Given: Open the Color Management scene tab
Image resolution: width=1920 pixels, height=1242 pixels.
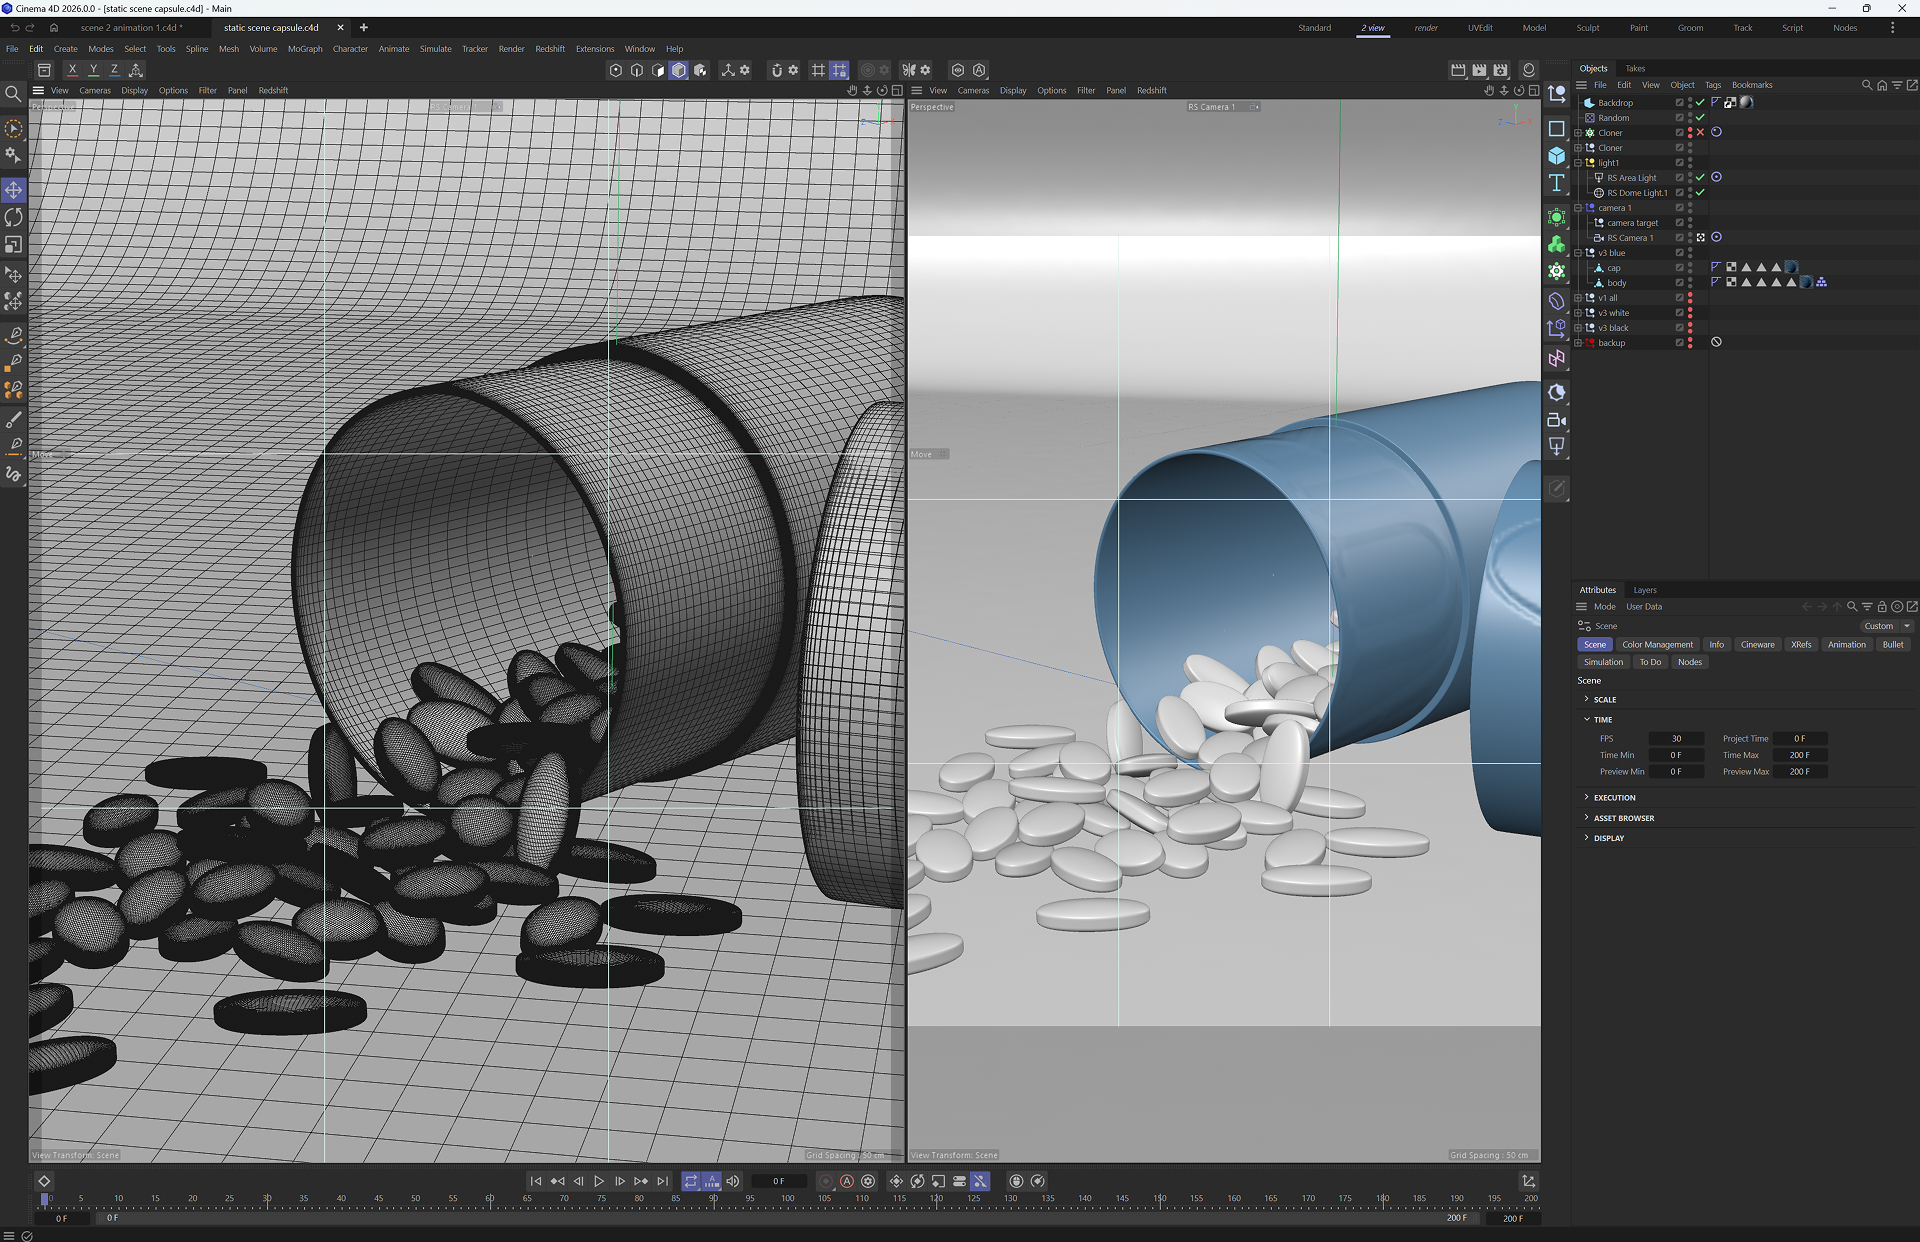Looking at the screenshot, I should [x=1657, y=645].
